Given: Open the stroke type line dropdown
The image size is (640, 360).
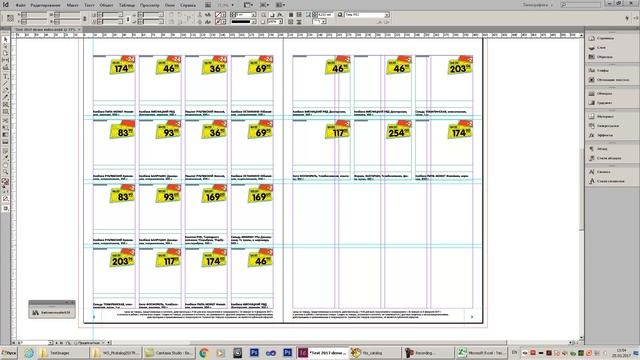Looking at the screenshot, I should point(253,22).
